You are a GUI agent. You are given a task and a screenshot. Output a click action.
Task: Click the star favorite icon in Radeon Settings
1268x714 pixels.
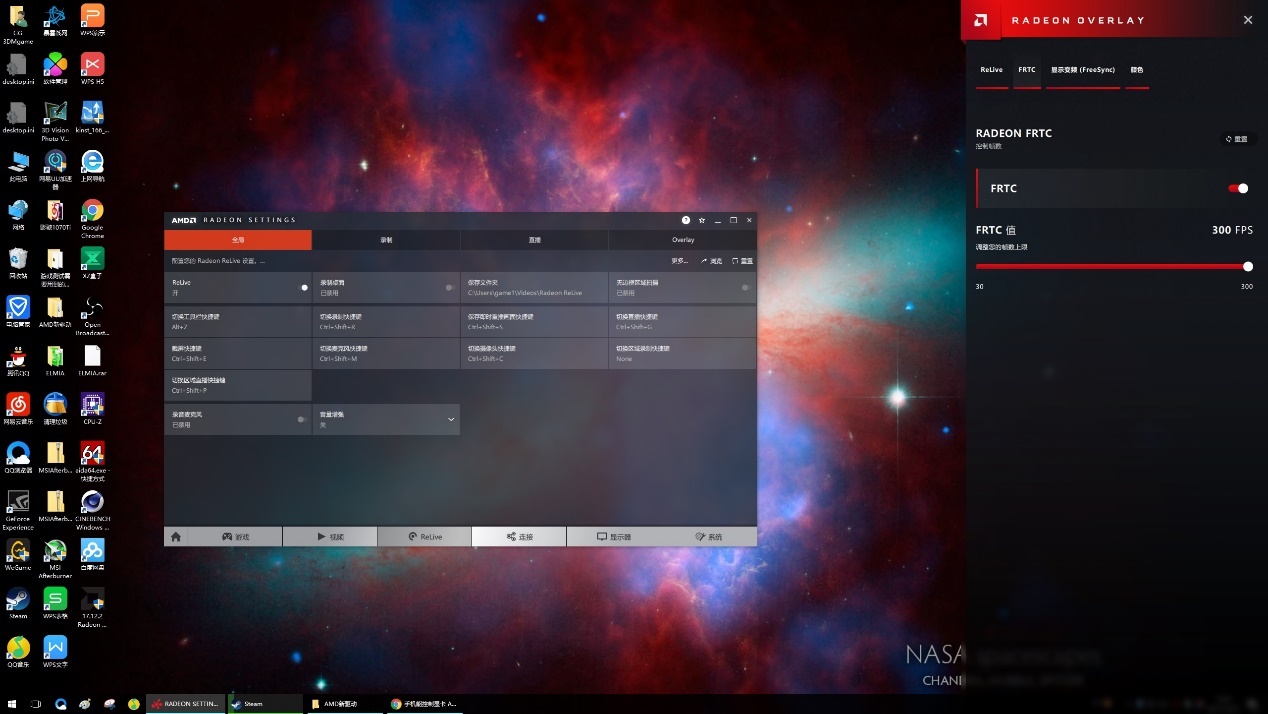coord(702,220)
